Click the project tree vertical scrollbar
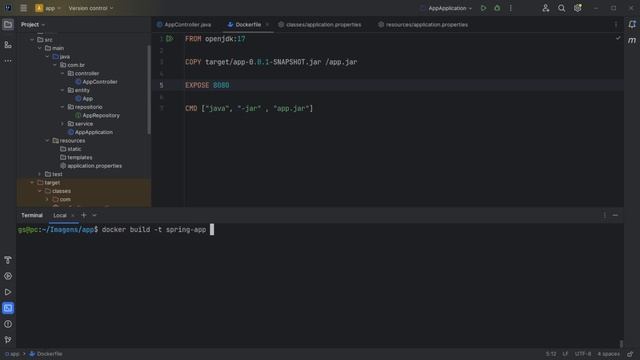This screenshot has width=640, height=360. click(149, 90)
